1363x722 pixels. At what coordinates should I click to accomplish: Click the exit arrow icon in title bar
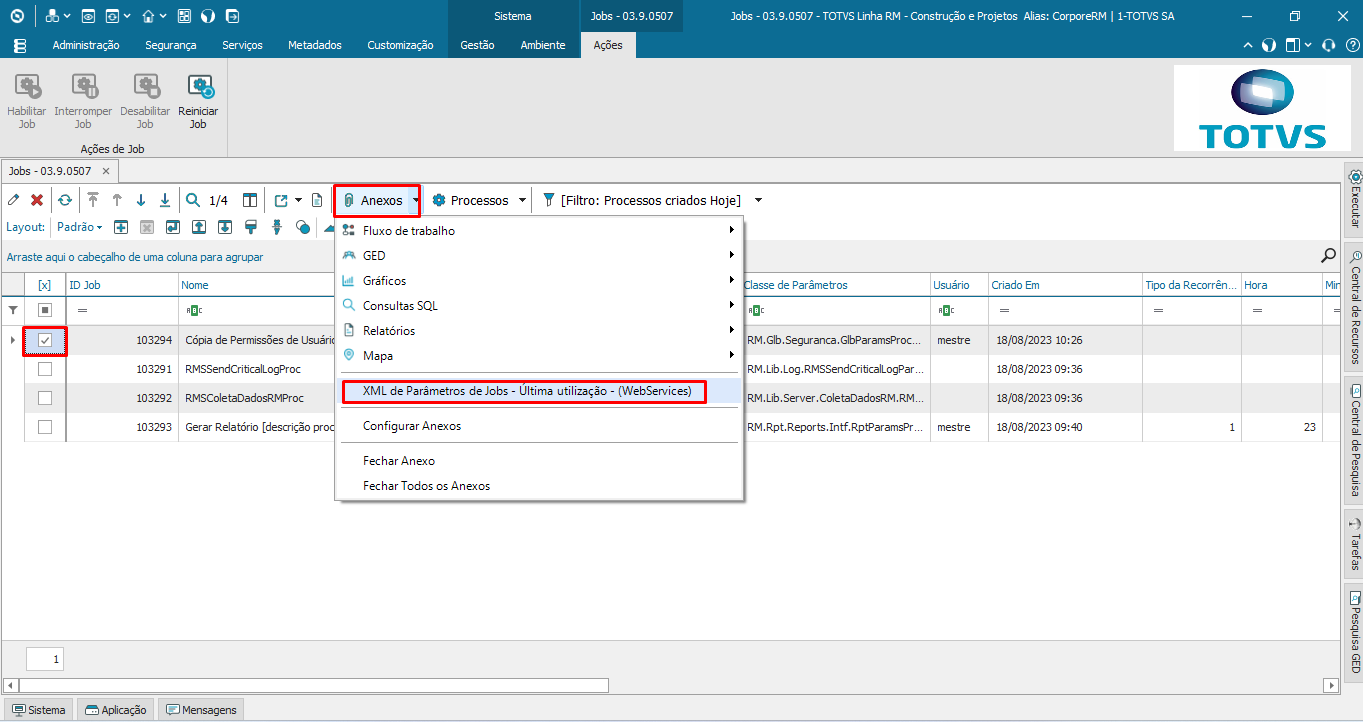pos(232,16)
